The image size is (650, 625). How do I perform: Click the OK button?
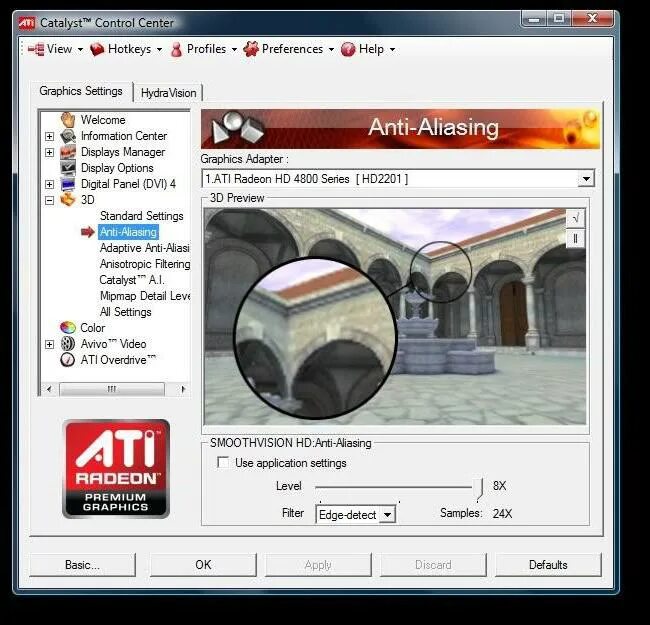click(x=203, y=564)
